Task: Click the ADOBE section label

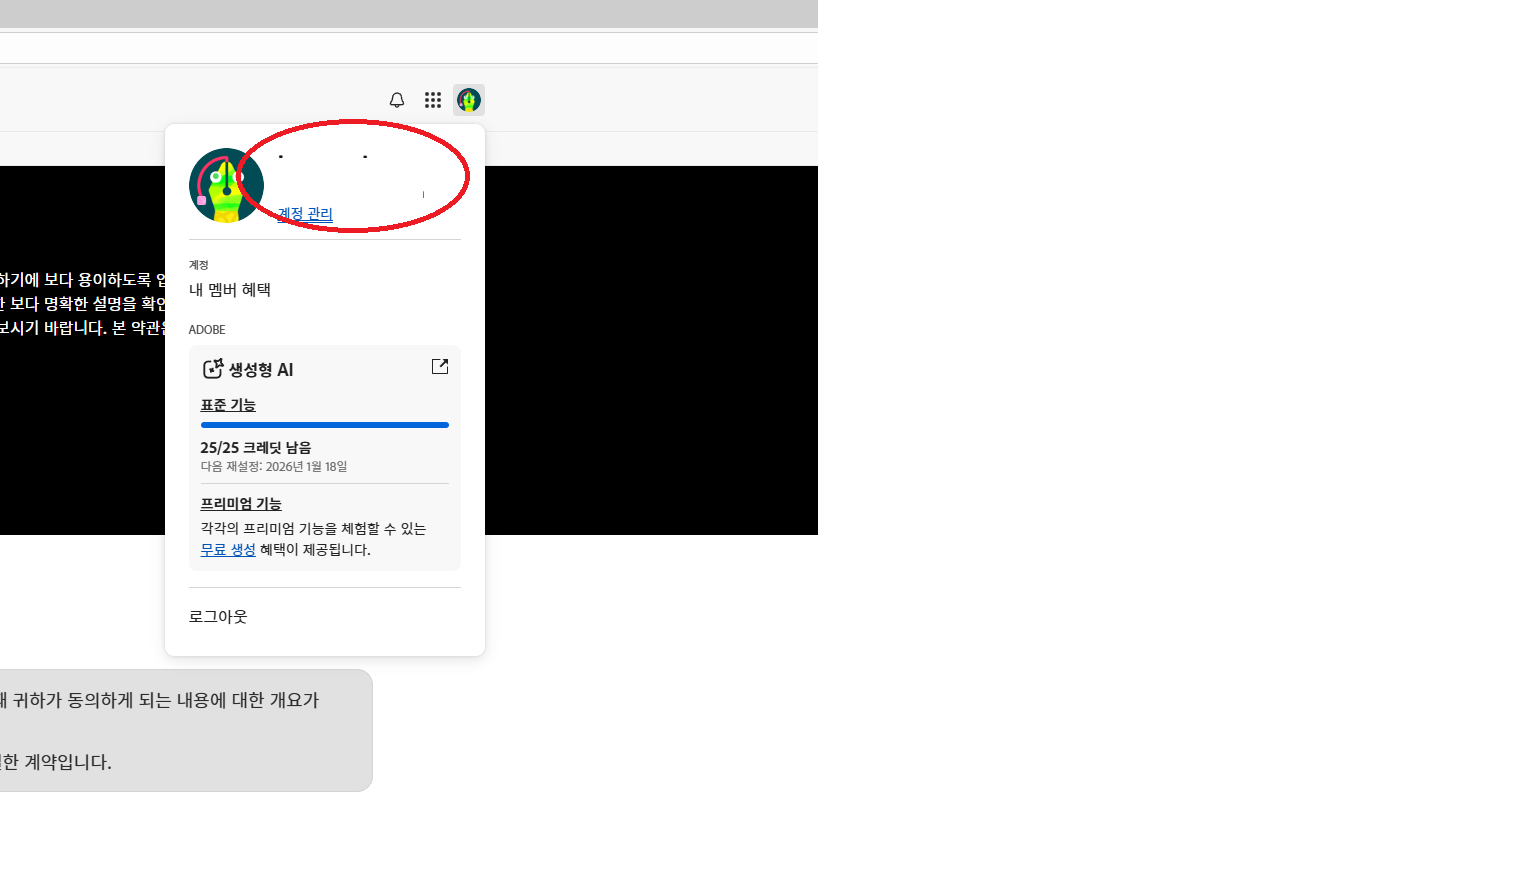Action: (207, 330)
